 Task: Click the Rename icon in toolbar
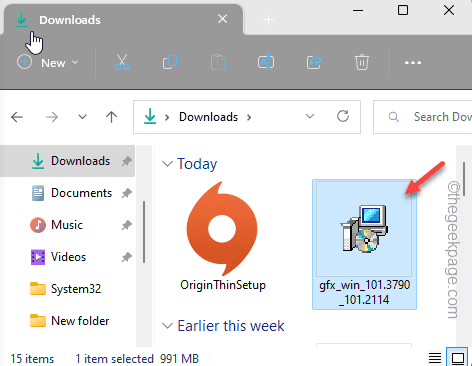tap(266, 62)
